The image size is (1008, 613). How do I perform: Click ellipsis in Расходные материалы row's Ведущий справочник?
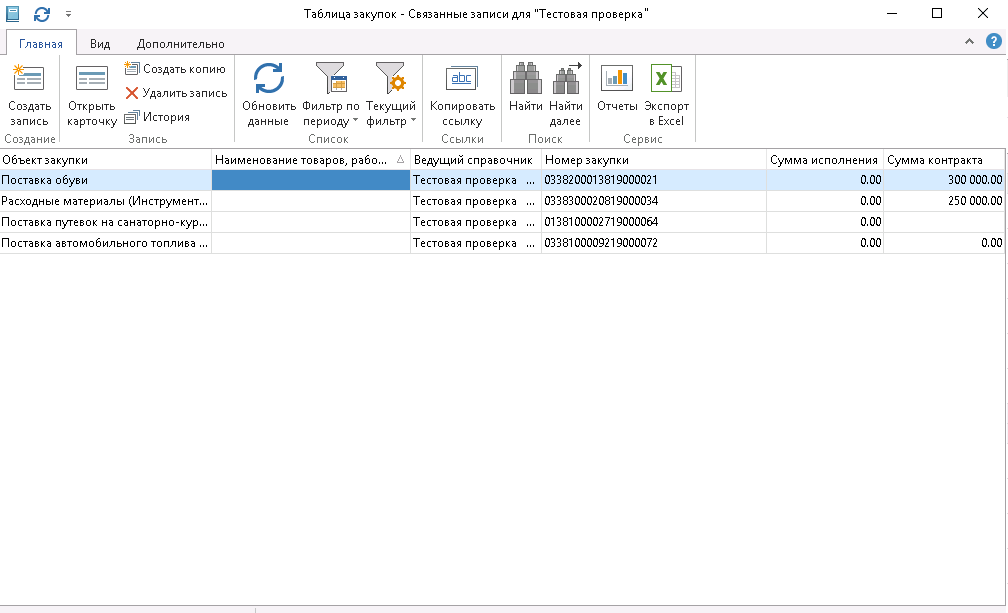[530, 201]
